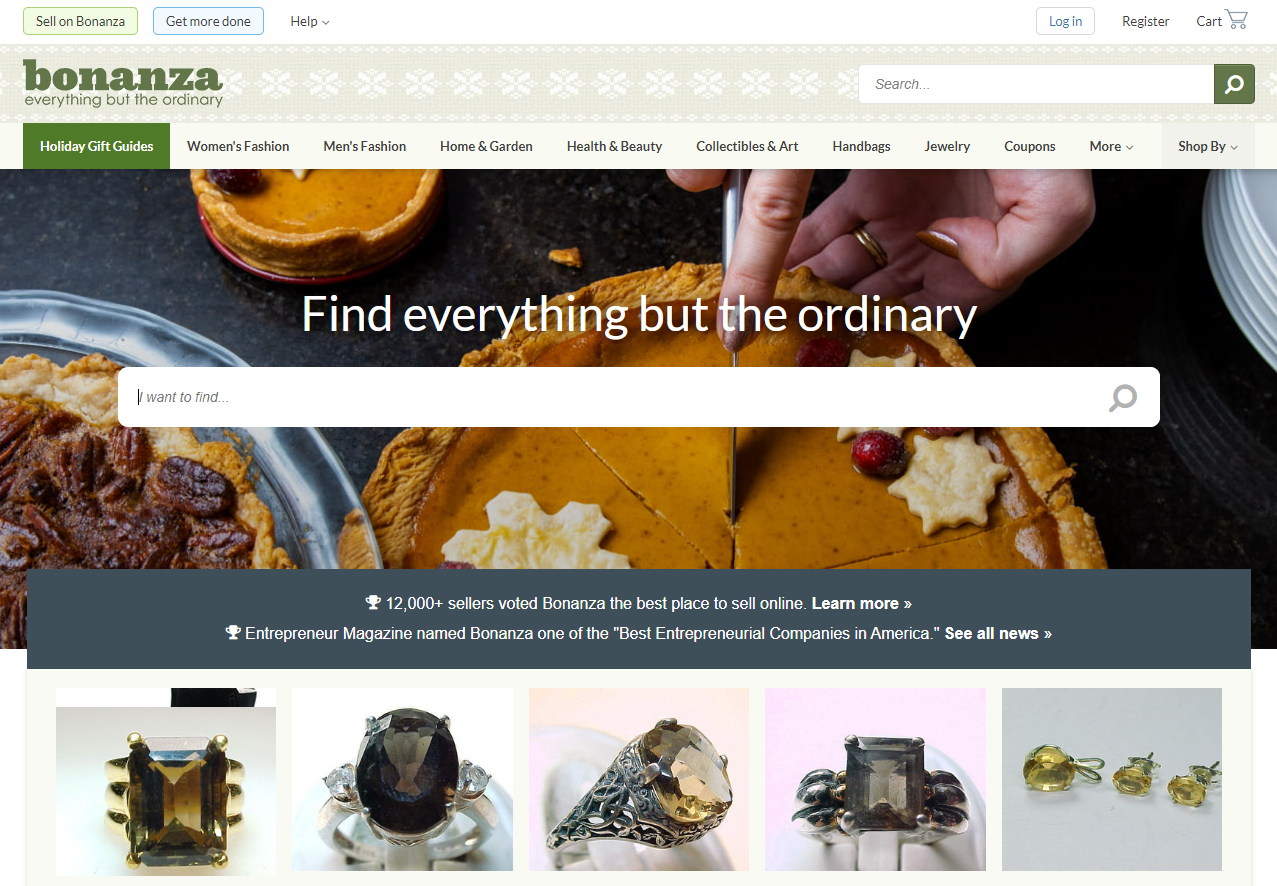View the yellow citrine earrings set thumbnail
Screen dimensions: 1277x886
pyautogui.click(x=1112, y=779)
